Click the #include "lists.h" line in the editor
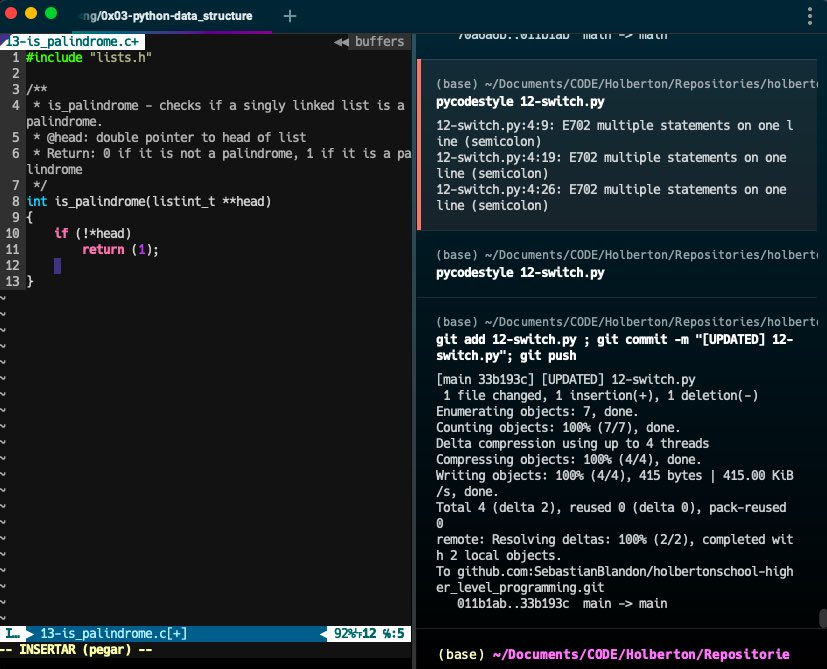 90,57
